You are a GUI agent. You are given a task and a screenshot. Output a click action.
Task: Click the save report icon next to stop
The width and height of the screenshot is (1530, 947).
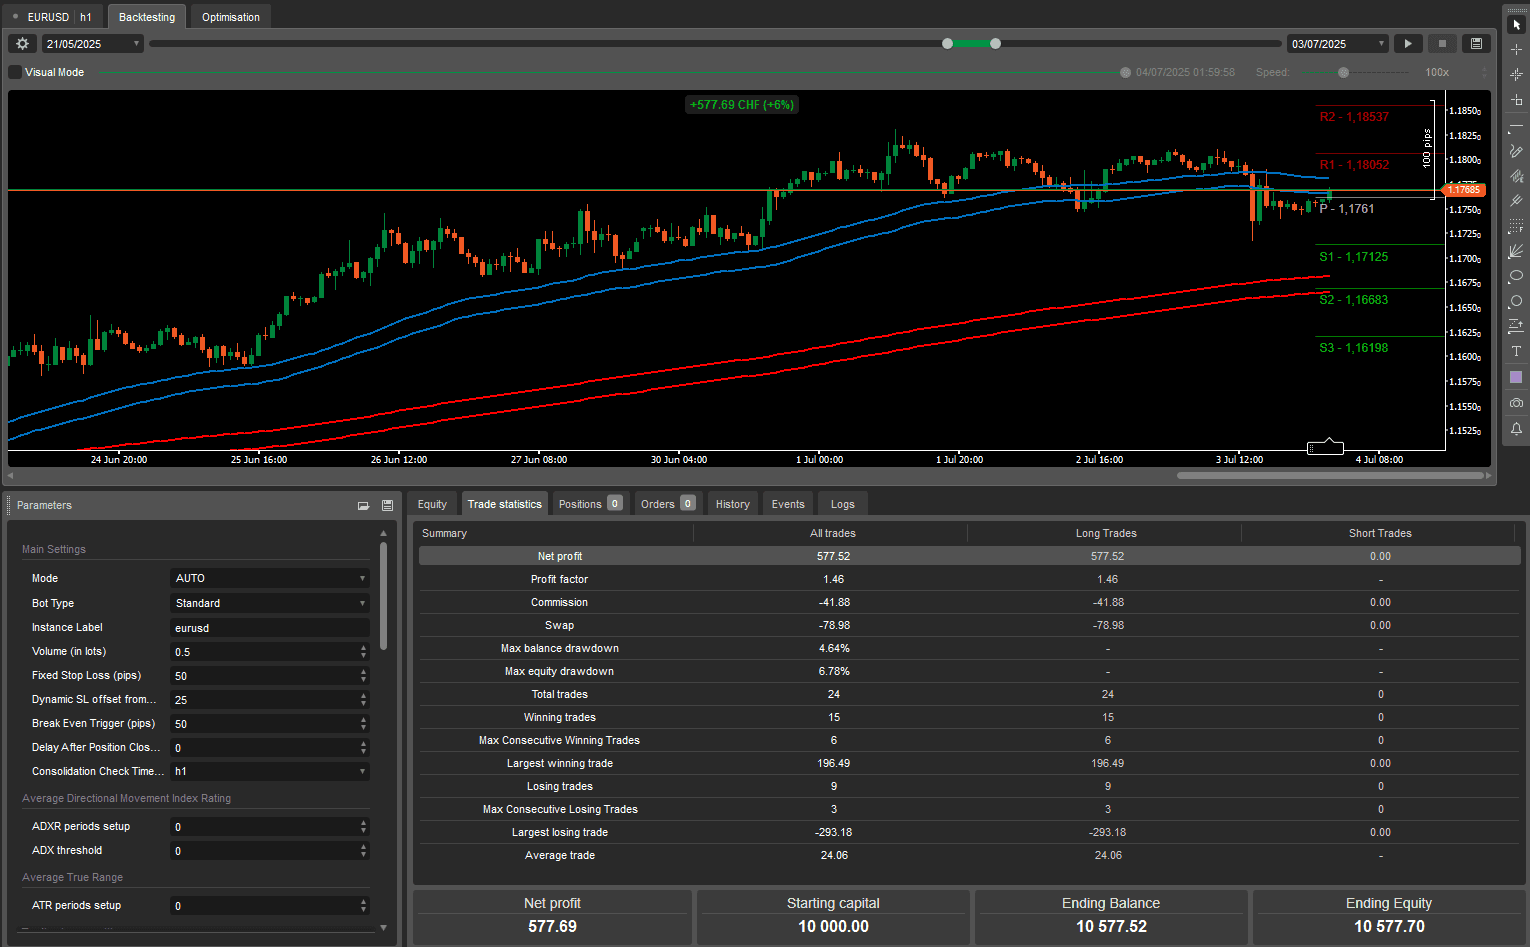click(x=1476, y=44)
